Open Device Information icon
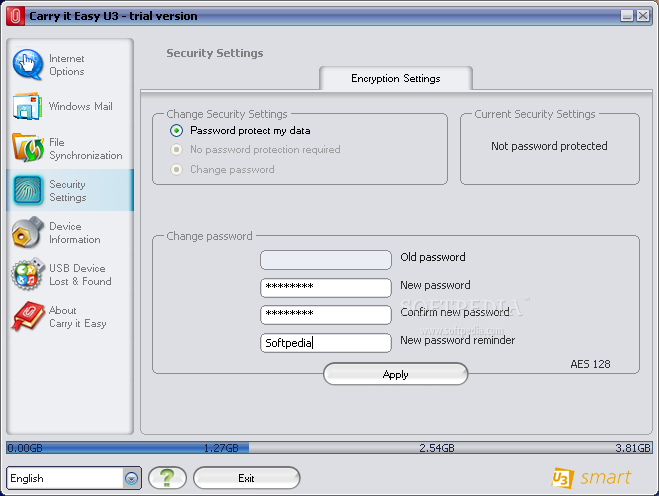Screen dimensions: 659x496 [28, 232]
